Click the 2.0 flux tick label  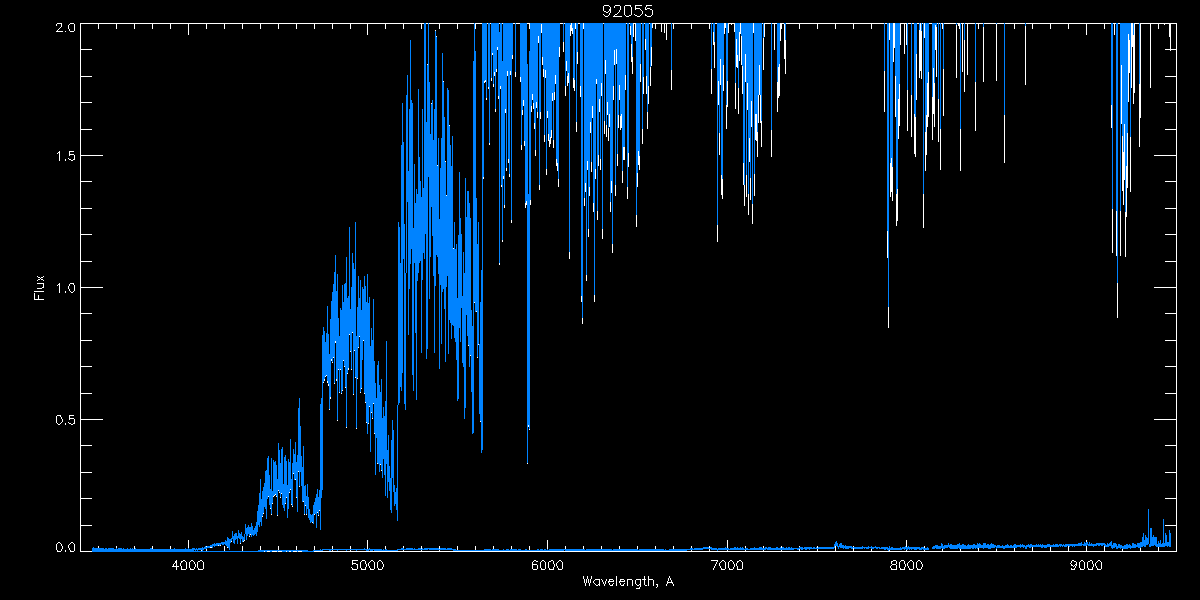[64, 28]
